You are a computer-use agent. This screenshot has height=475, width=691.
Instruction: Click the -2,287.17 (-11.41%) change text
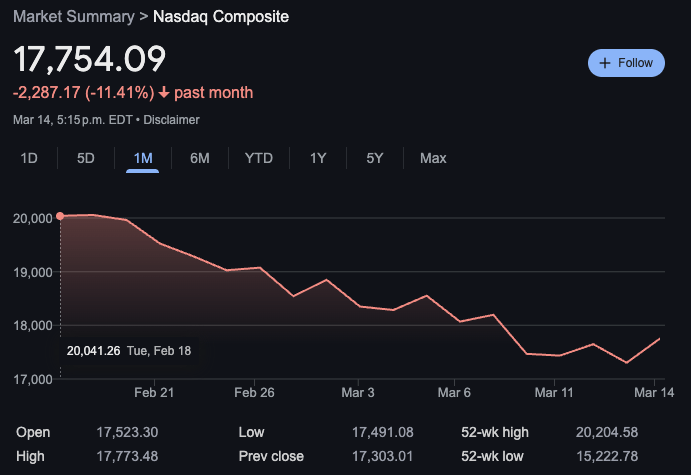84,93
